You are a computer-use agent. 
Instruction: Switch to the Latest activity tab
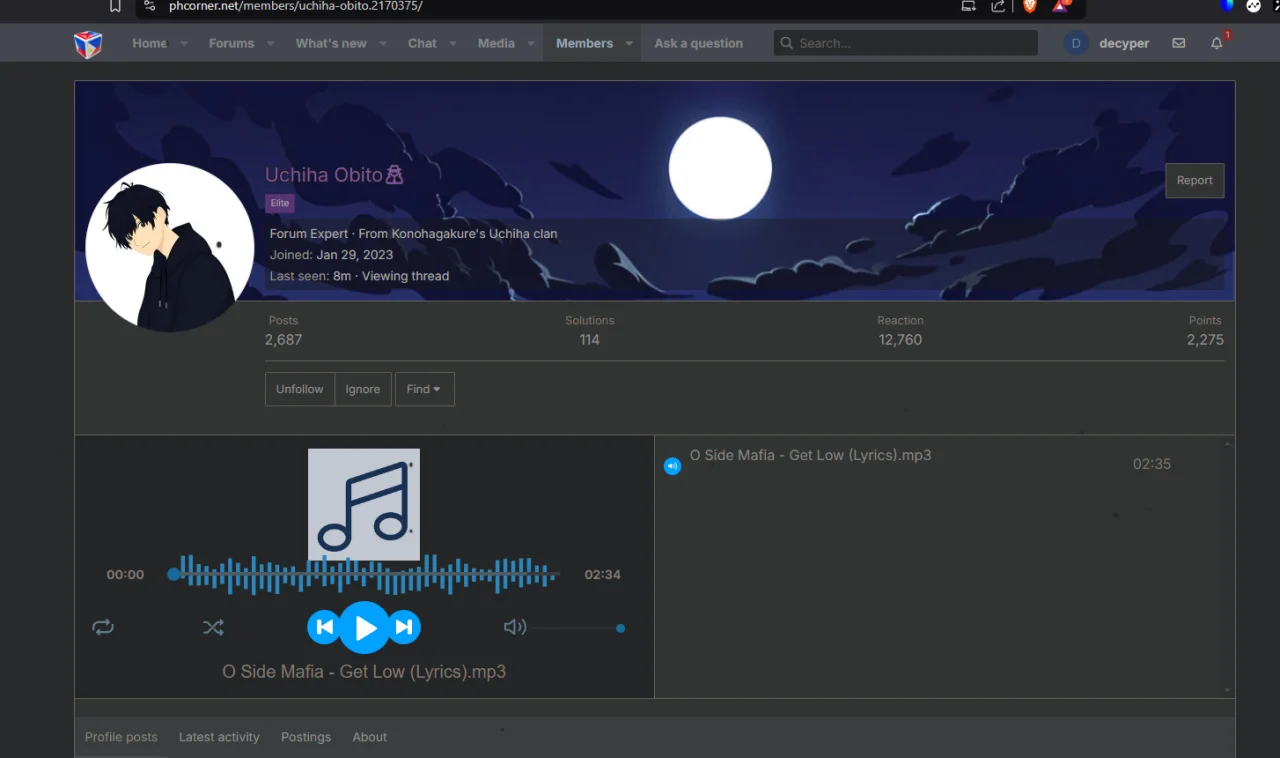[x=219, y=737]
